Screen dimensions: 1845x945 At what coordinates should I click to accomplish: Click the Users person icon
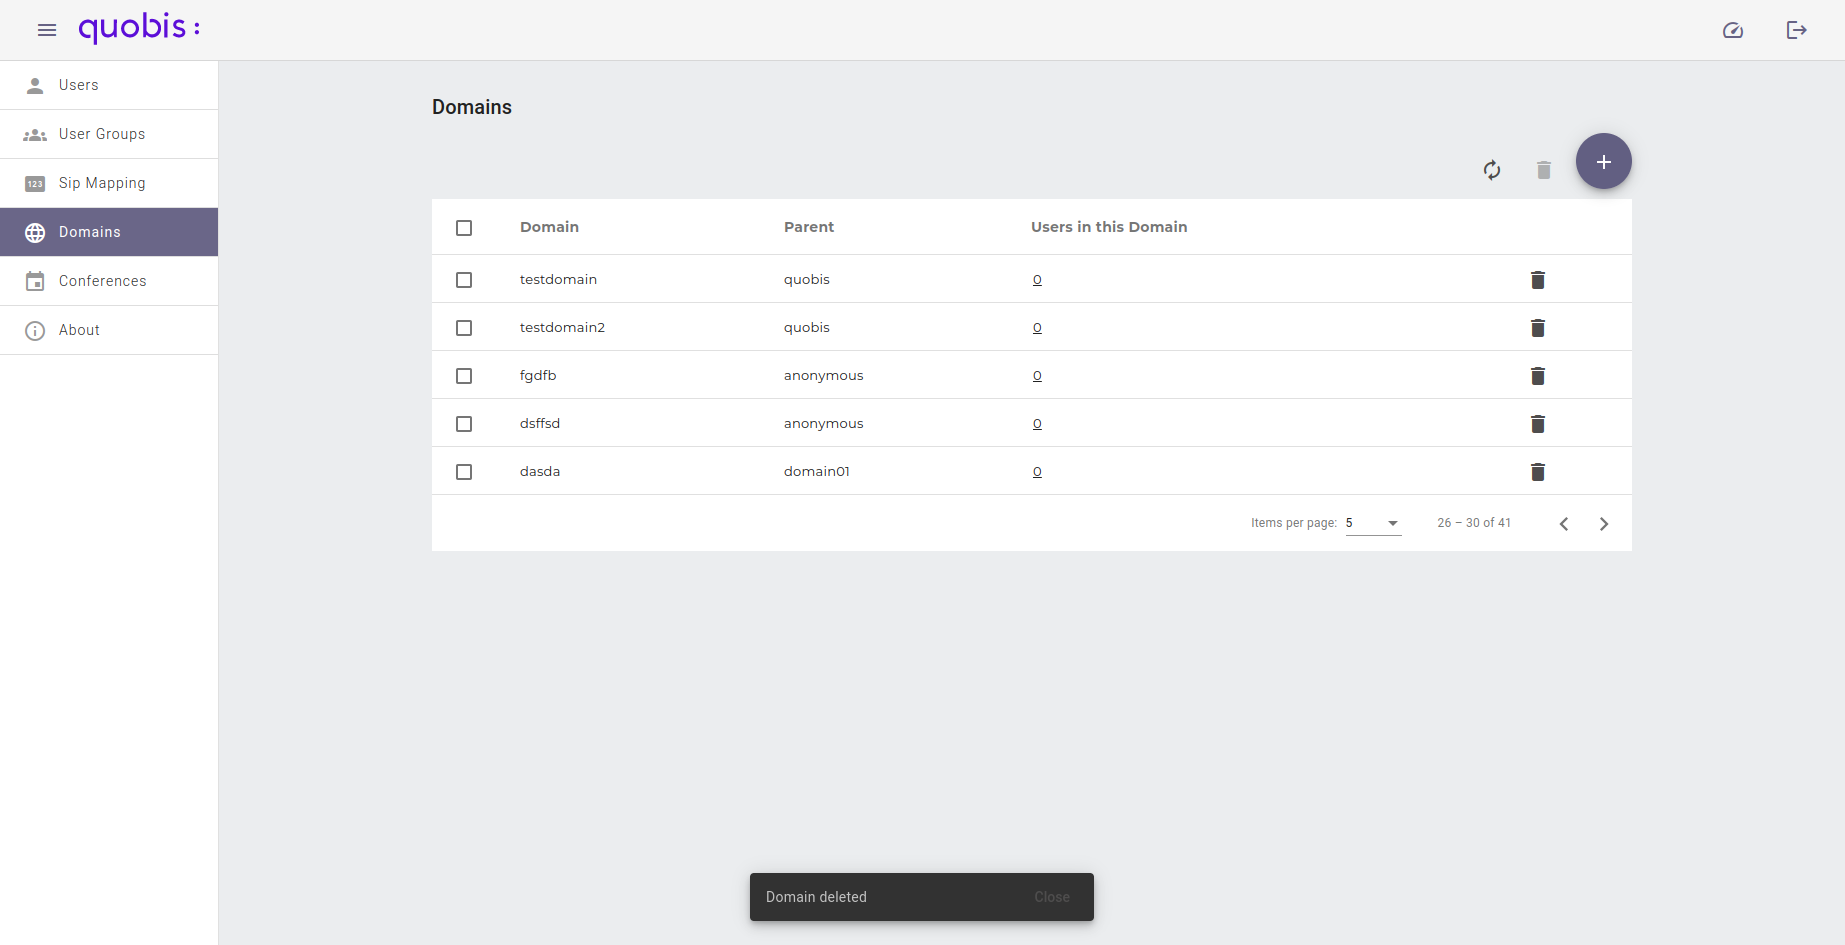(35, 85)
